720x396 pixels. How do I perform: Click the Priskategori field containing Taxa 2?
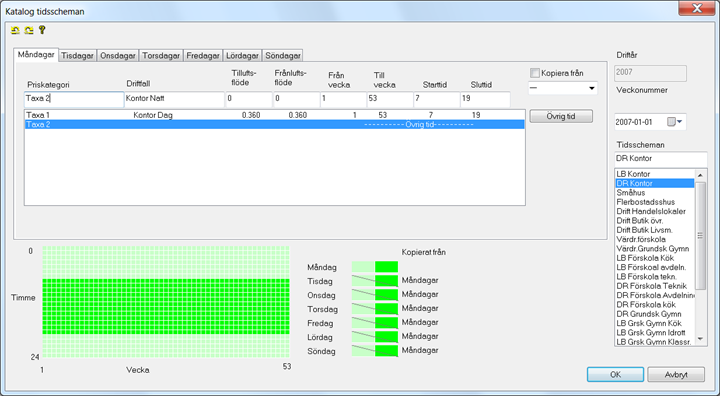pos(74,99)
